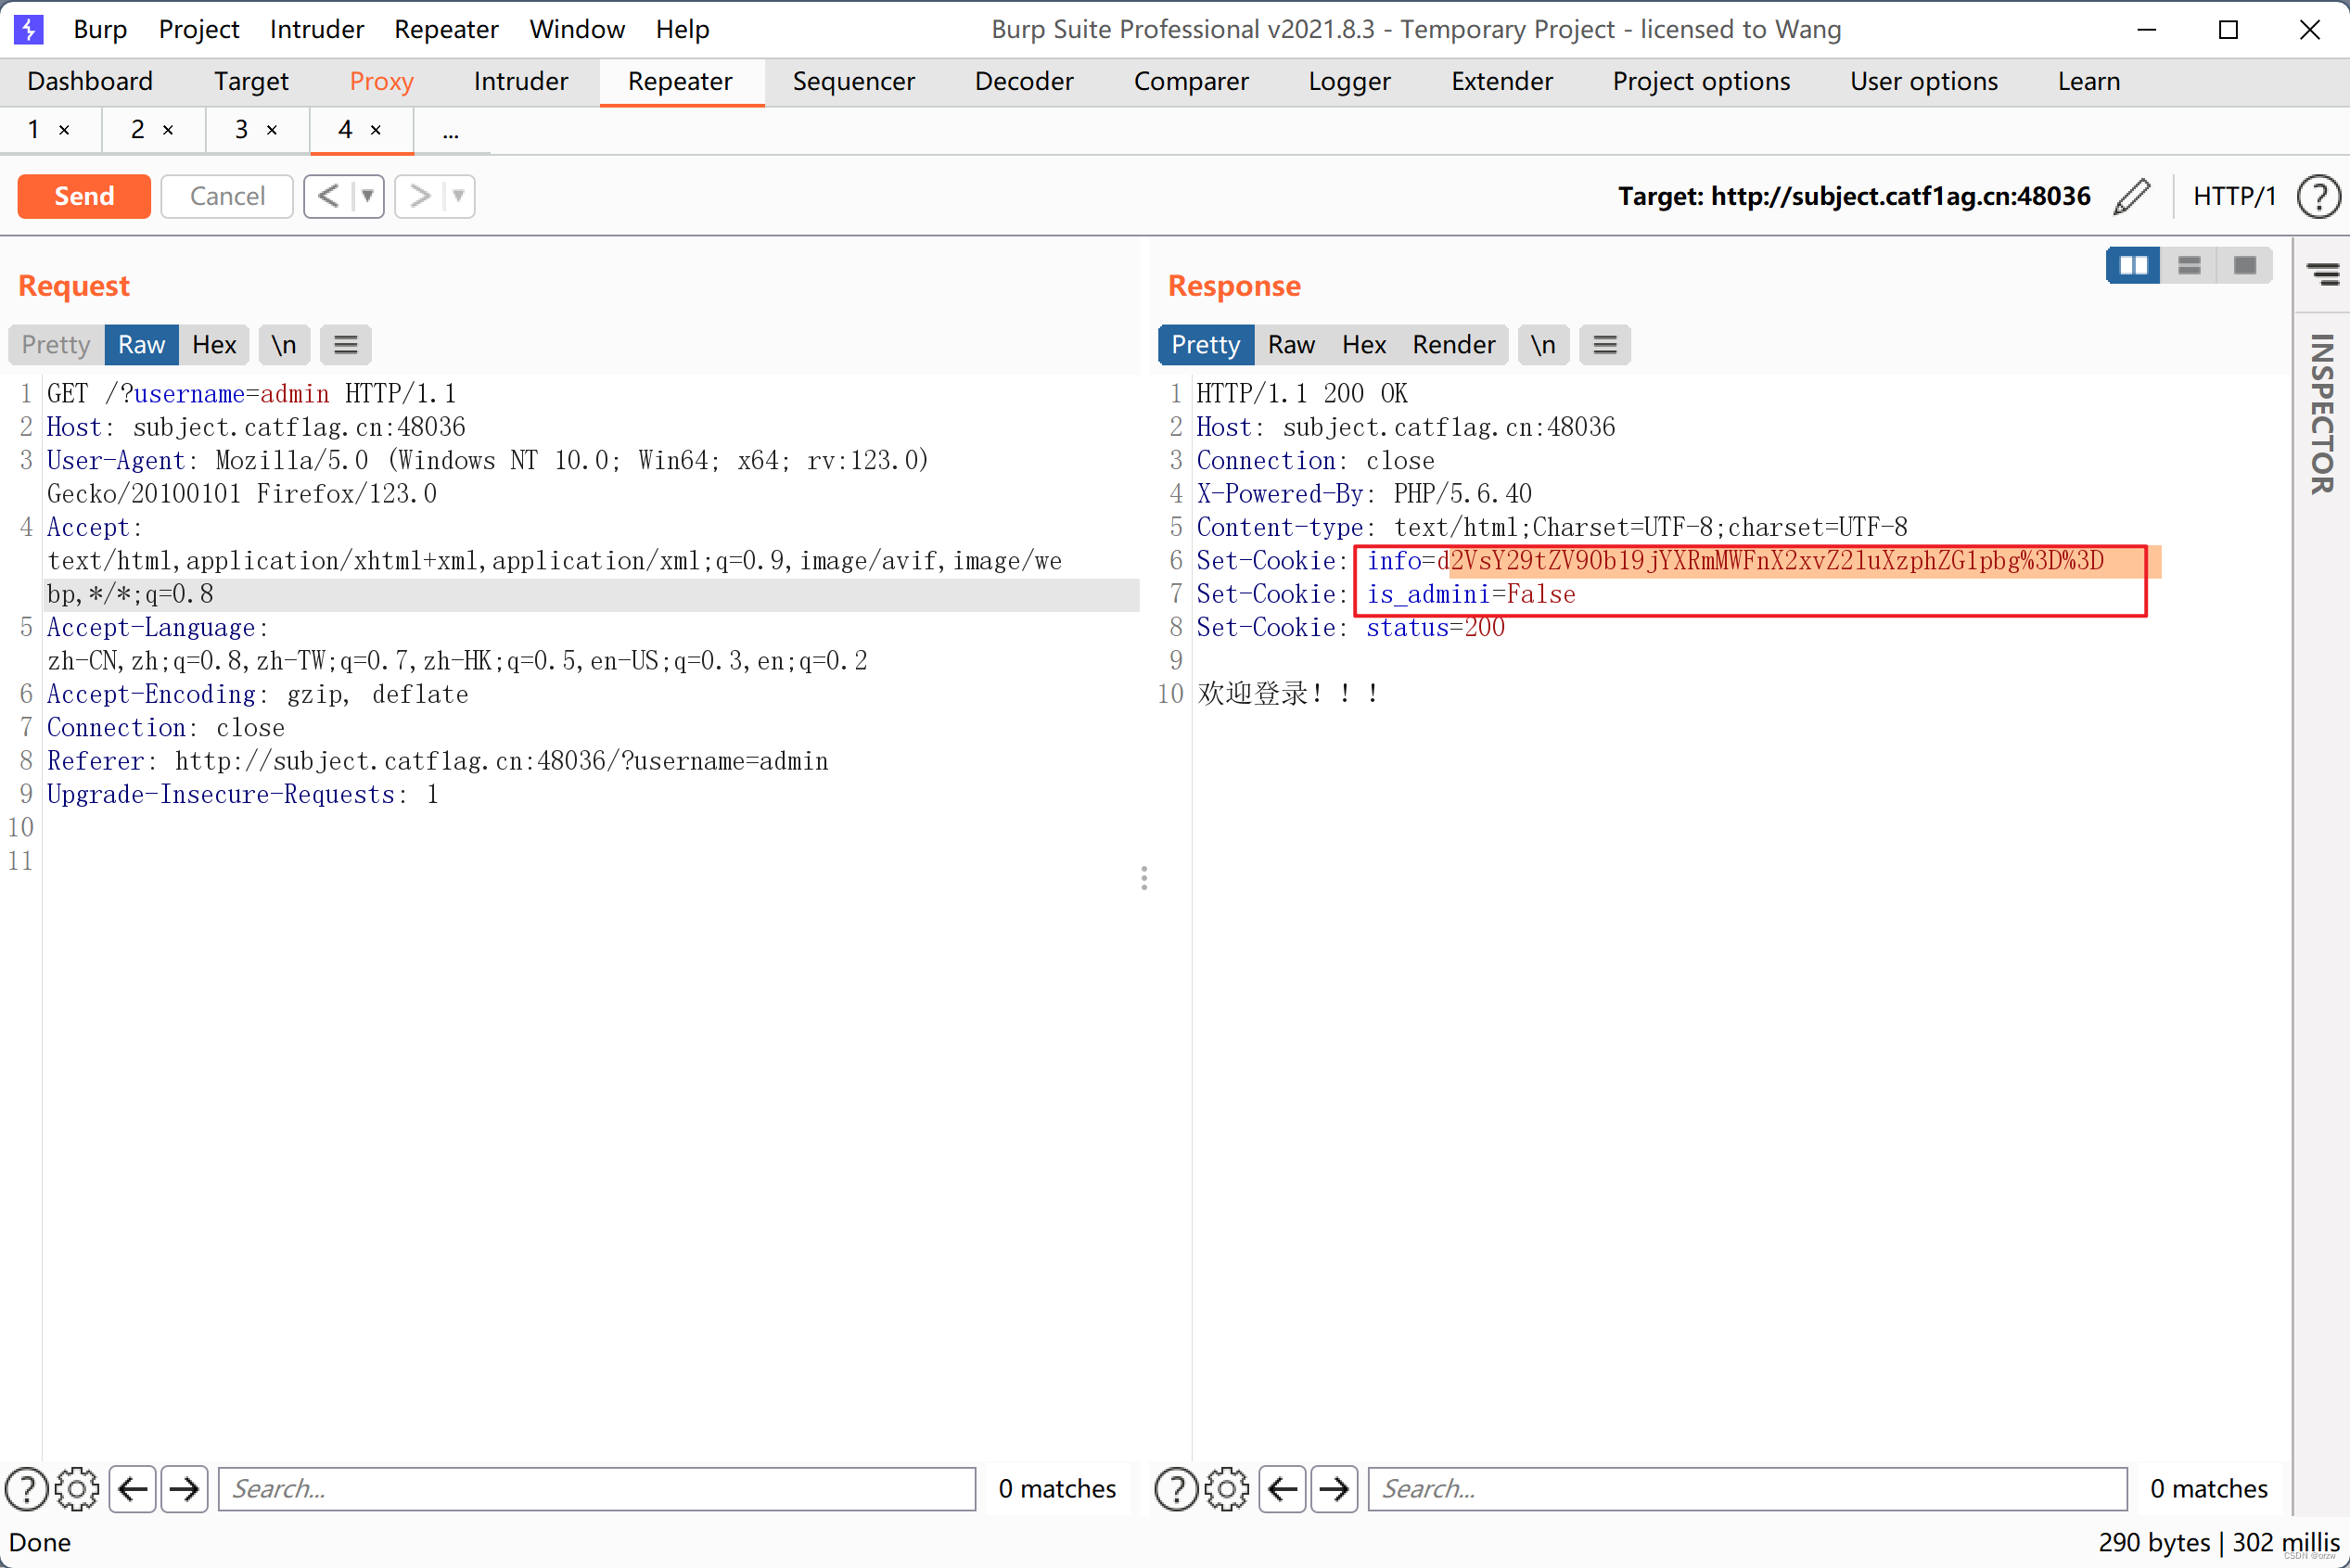Open new Repeater tab with ellipsis
2350x1568 pixels.
[x=451, y=131]
